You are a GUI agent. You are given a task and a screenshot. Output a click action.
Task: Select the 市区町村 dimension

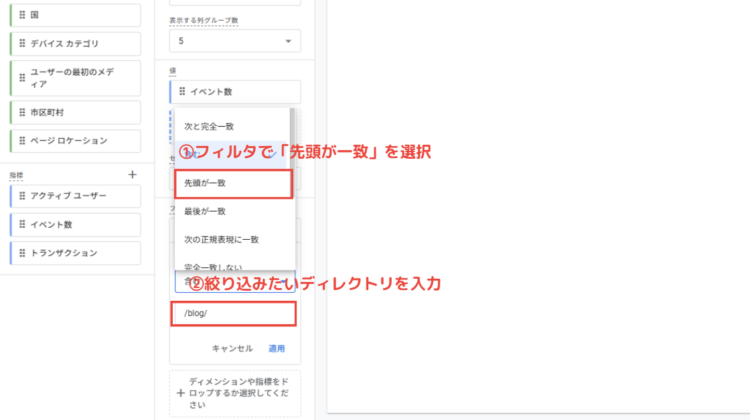coord(75,112)
